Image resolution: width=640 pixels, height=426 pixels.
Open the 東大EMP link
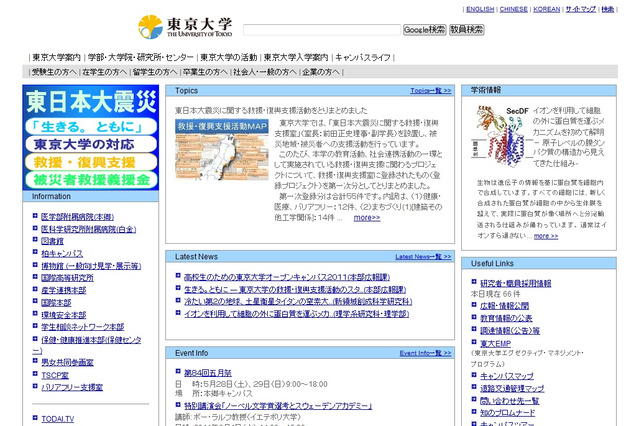(496, 344)
